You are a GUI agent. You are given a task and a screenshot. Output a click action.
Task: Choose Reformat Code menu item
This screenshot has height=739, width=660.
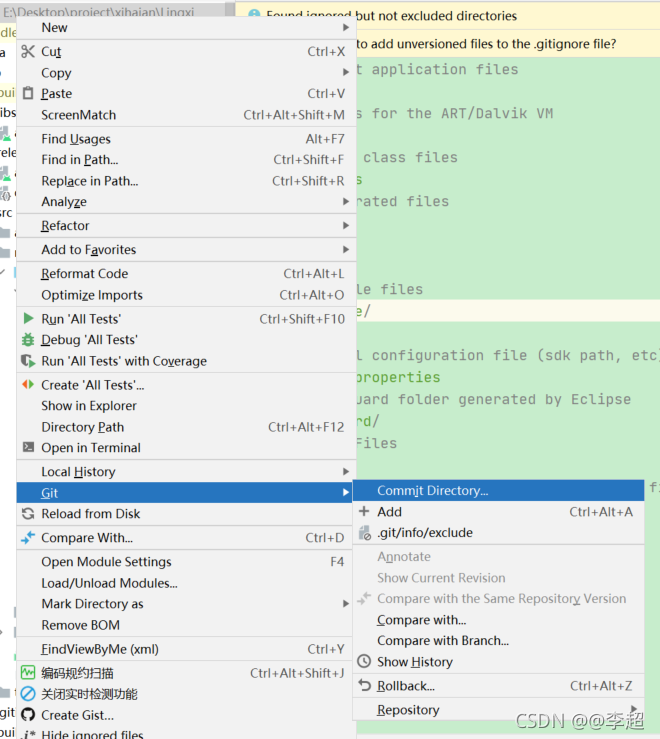[186, 274]
